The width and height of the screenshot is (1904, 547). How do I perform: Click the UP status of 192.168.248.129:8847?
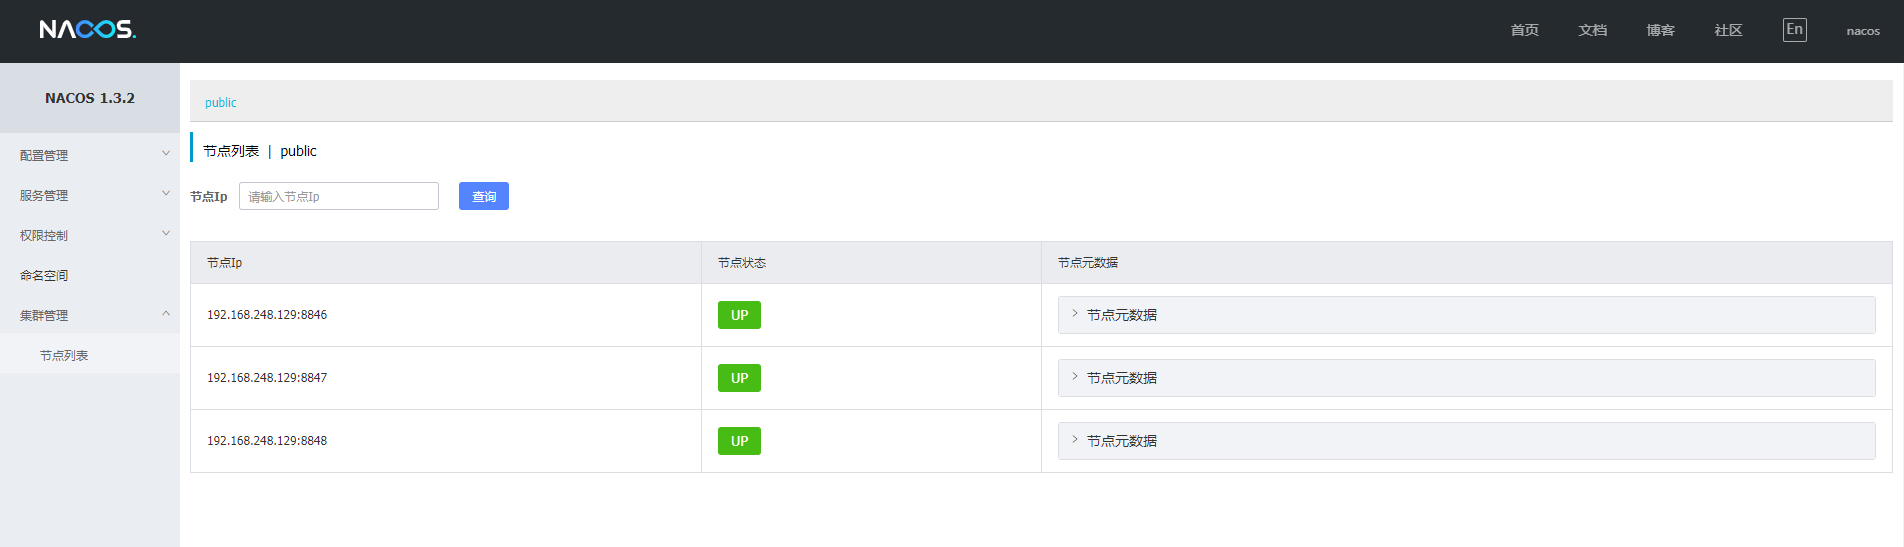739,378
